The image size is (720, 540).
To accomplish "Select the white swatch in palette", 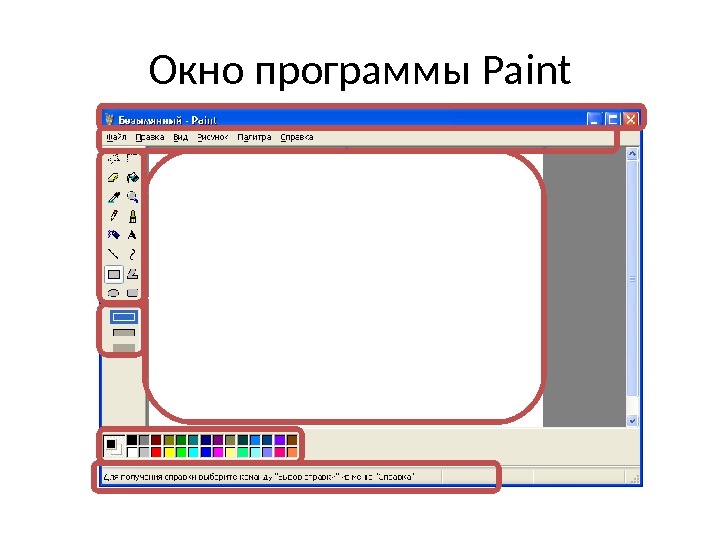I will [x=132, y=452].
